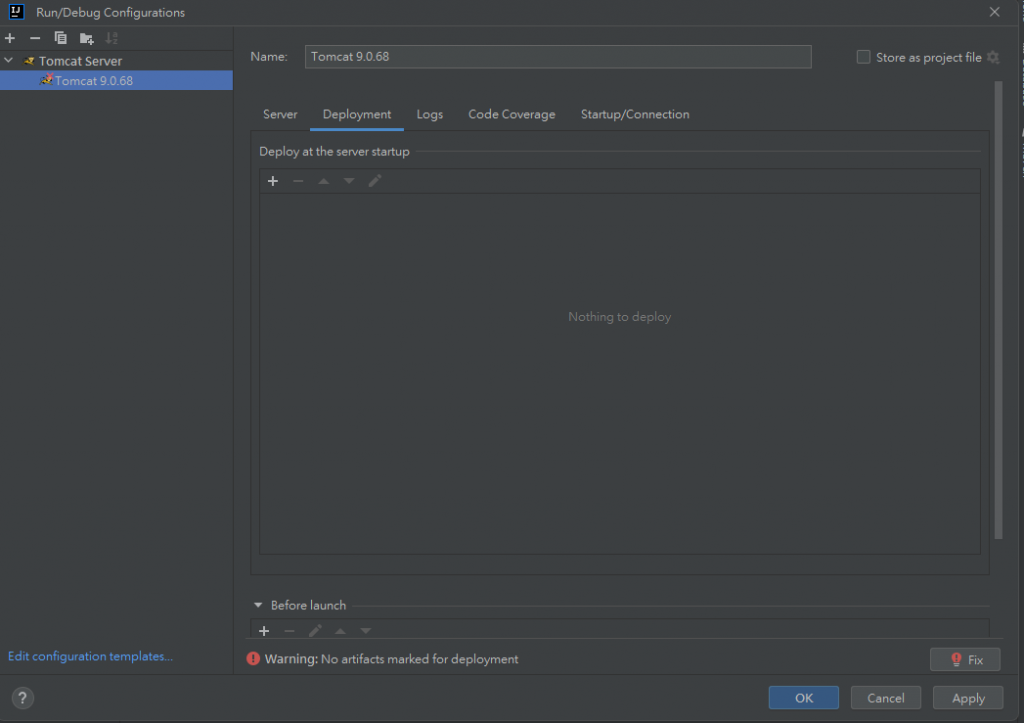Image resolution: width=1024 pixels, height=723 pixels.
Task: Edit Before launch task pencil icon
Action: (x=315, y=630)
